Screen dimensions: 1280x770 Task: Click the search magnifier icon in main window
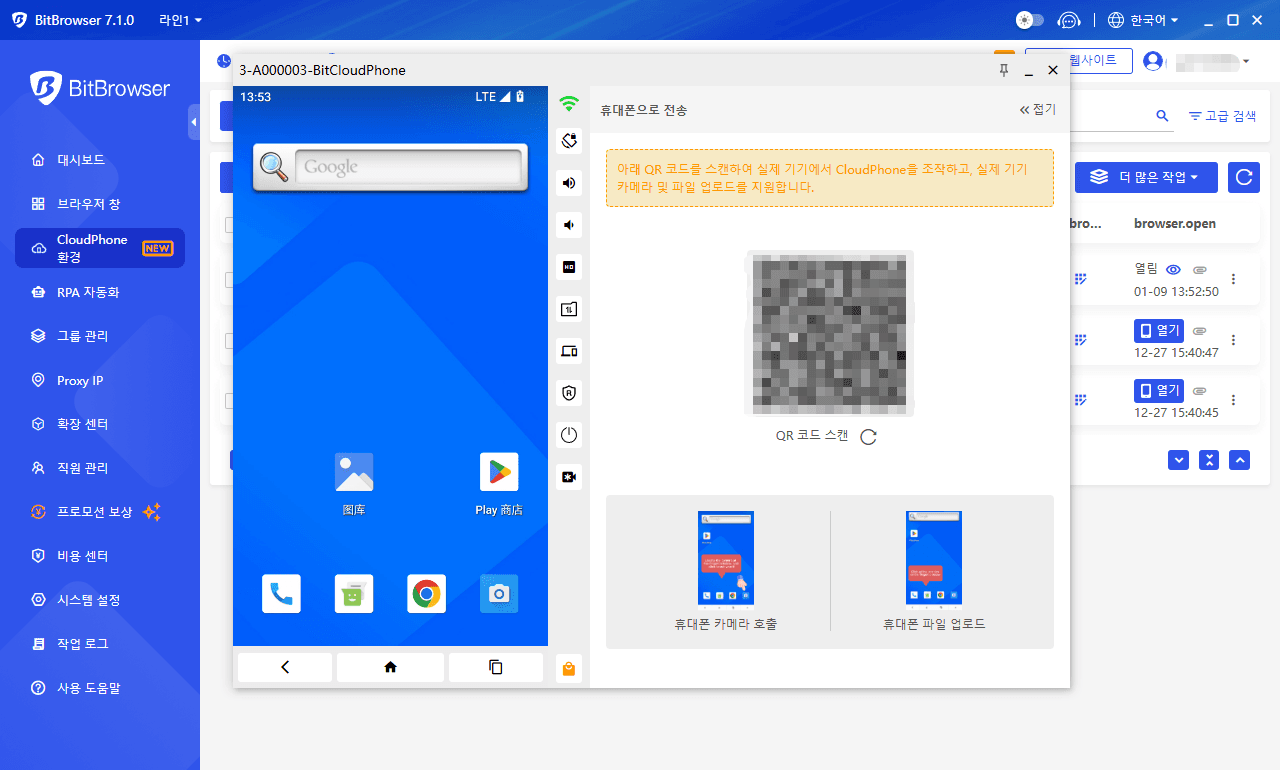1162,116
